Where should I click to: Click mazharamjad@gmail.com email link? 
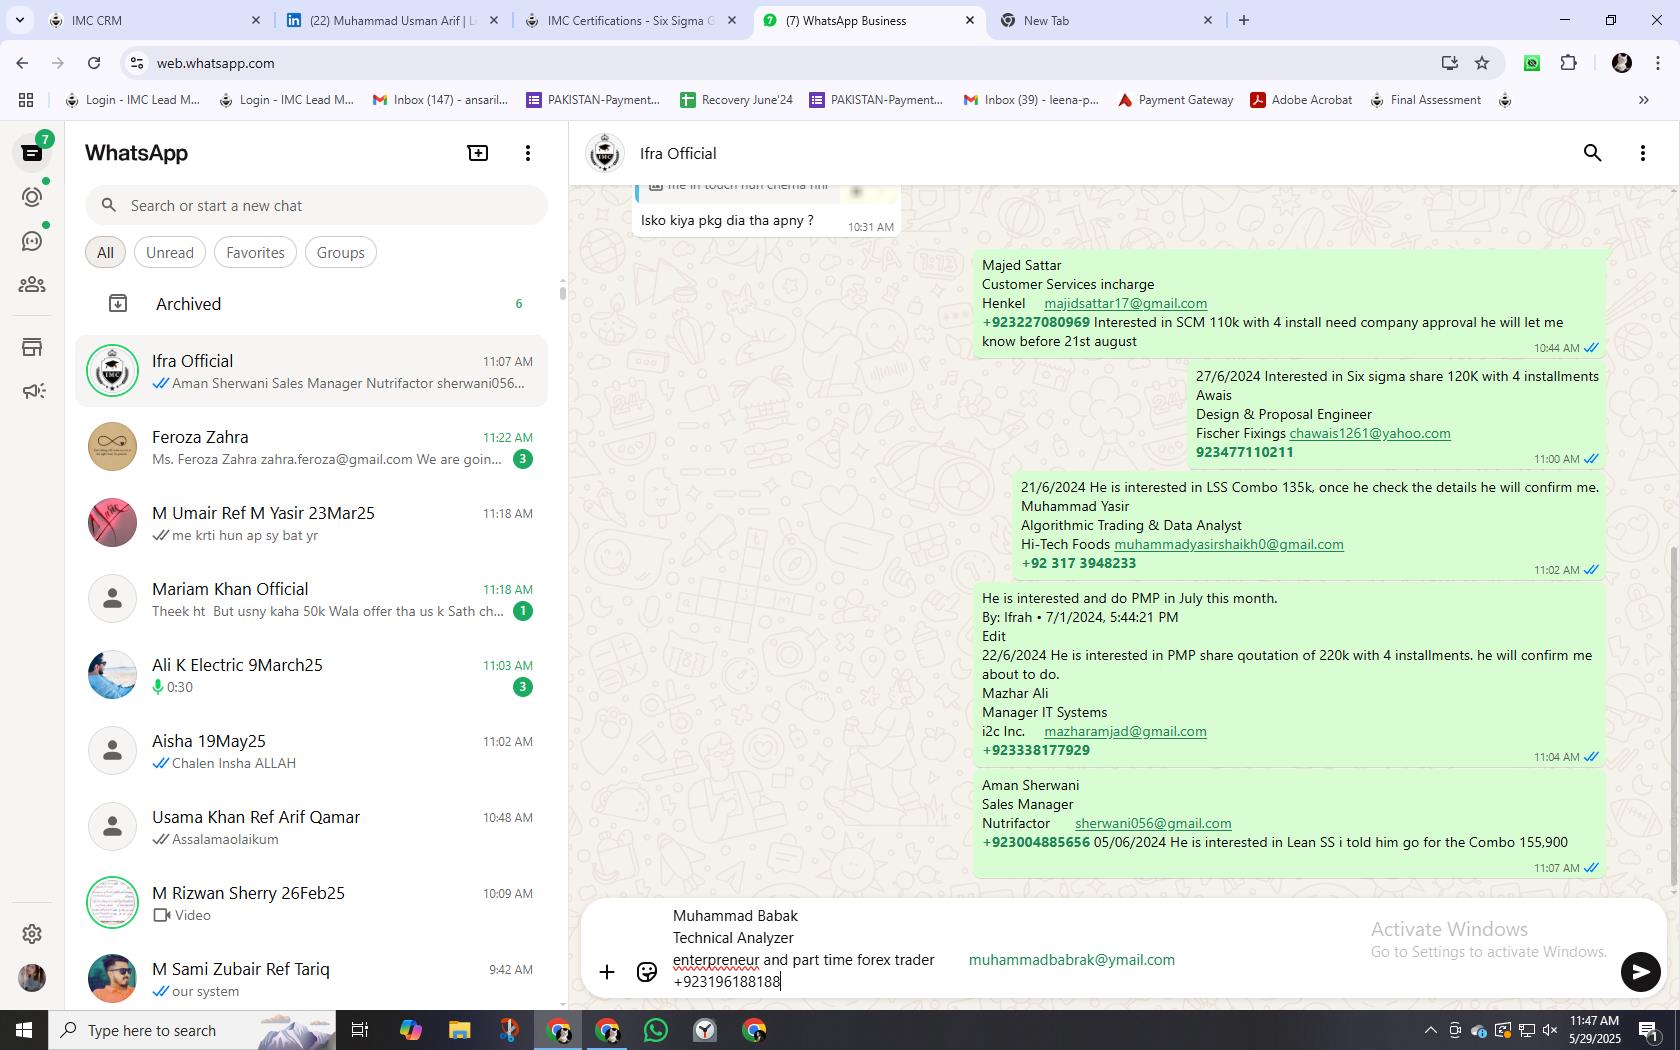[x=1125, y=731]
